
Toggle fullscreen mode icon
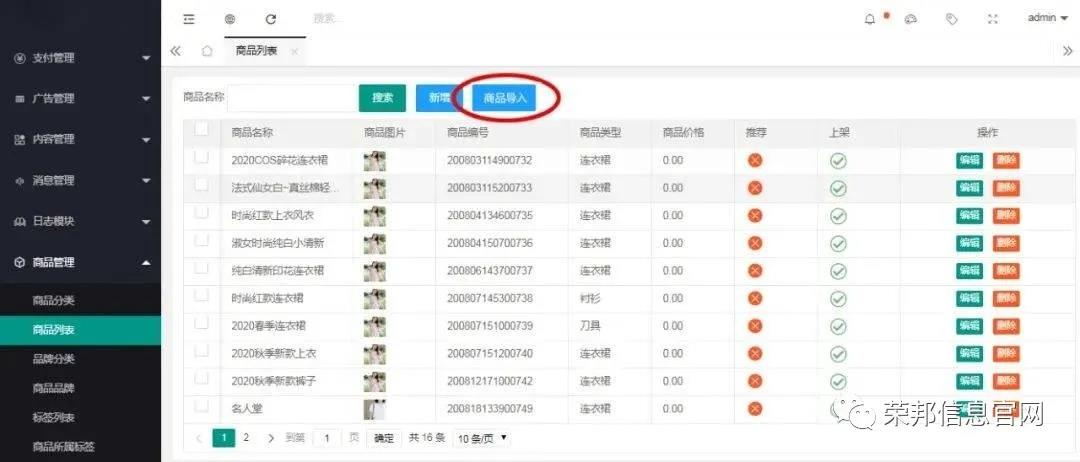coord(993,19)
